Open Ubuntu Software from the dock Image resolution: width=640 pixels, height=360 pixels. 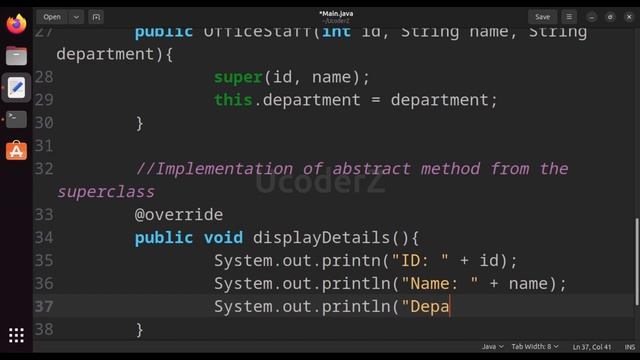[16, 150]
